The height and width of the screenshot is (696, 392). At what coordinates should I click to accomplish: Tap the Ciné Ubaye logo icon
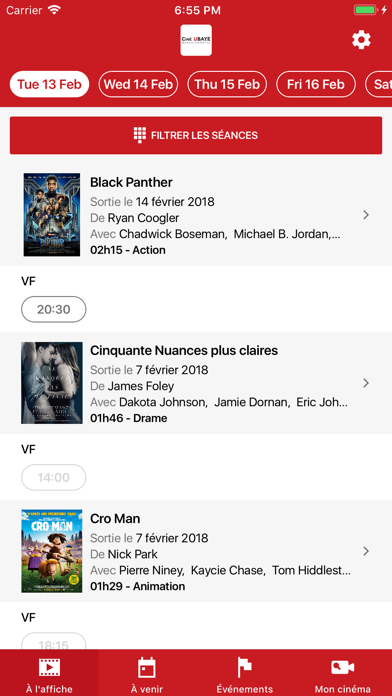click(196, 40)
